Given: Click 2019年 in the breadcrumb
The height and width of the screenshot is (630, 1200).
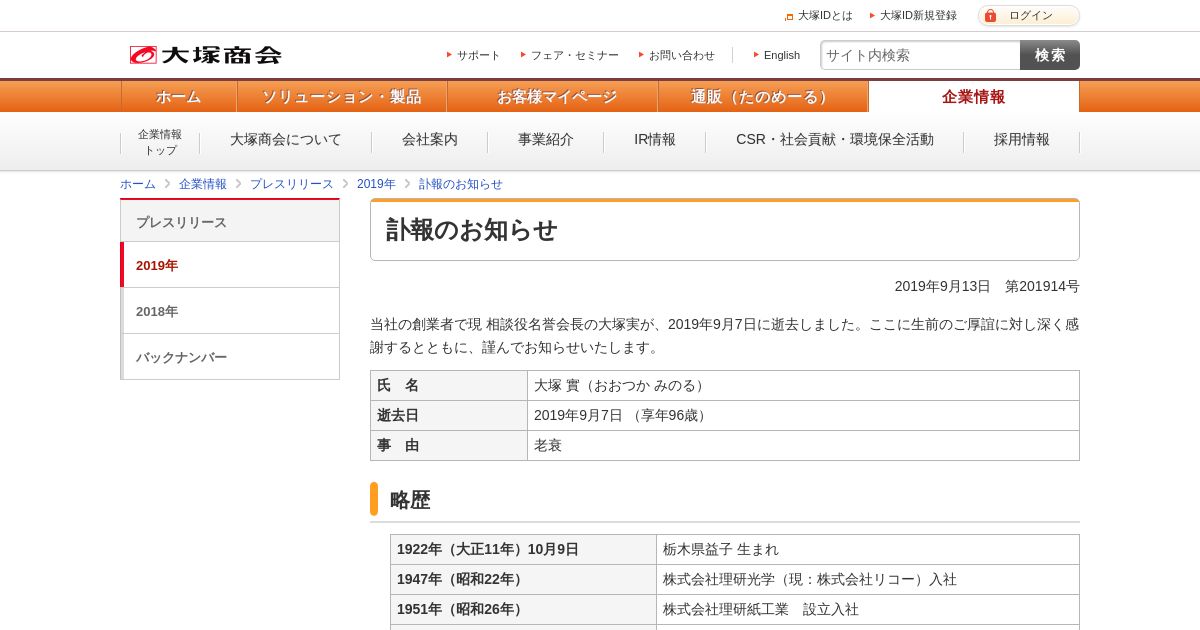Looking at the screenshot, I should [376, 184].
